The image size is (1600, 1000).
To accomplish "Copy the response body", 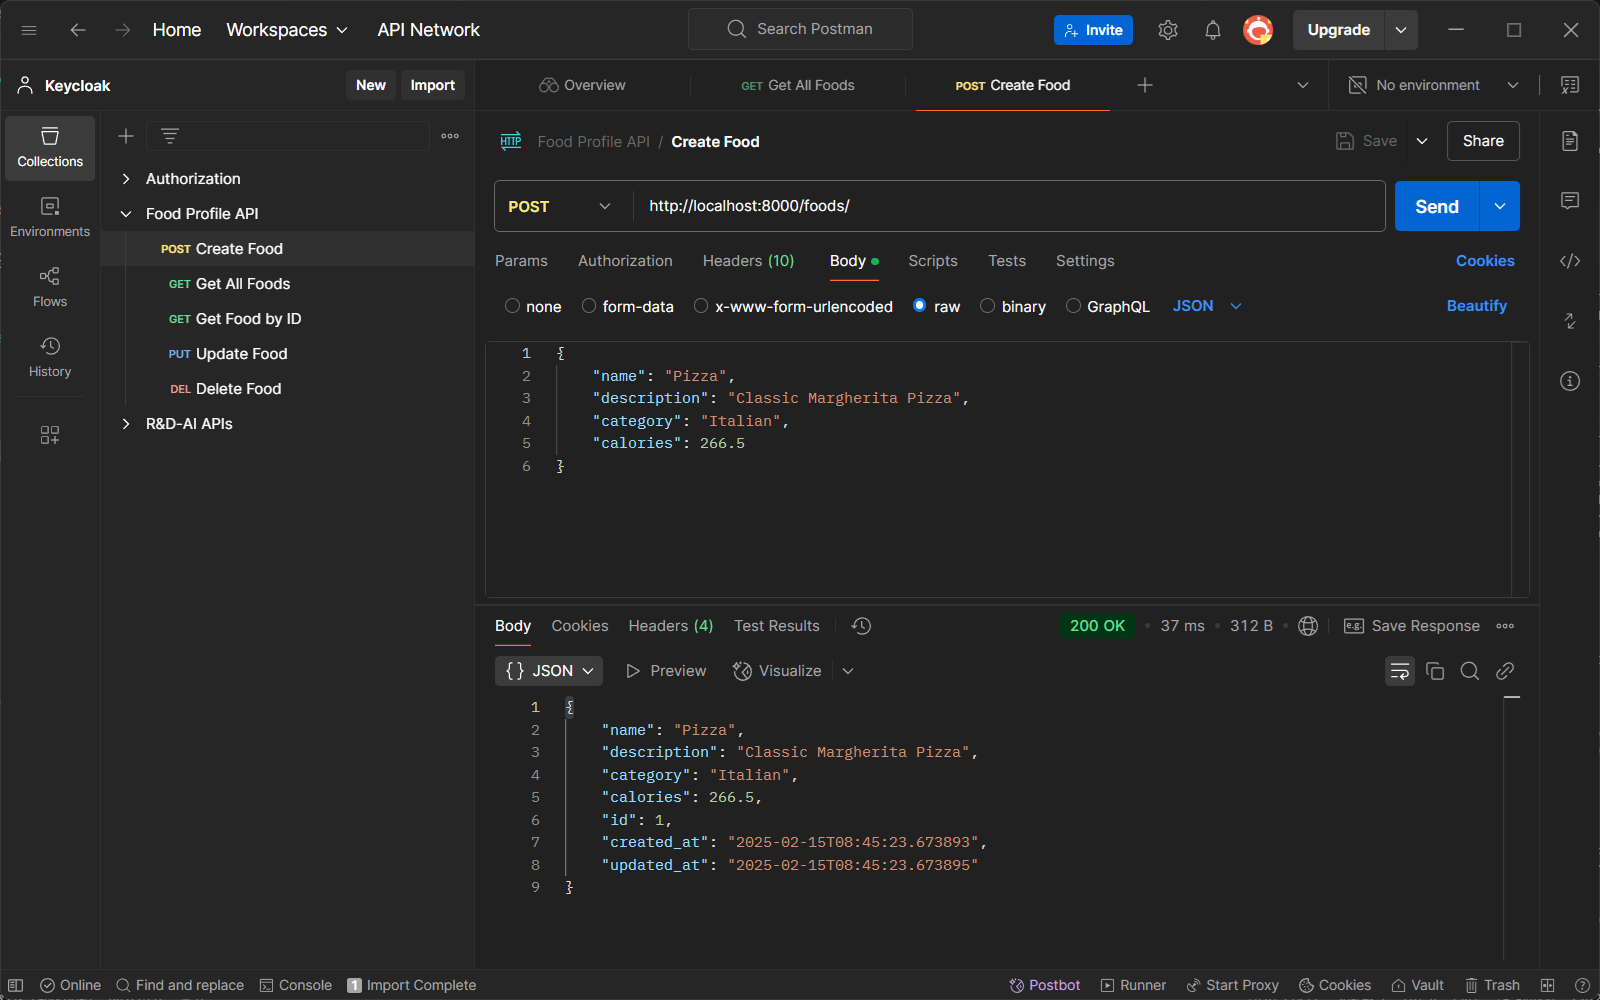I will pyautogui.click(x=1435, y=671).
